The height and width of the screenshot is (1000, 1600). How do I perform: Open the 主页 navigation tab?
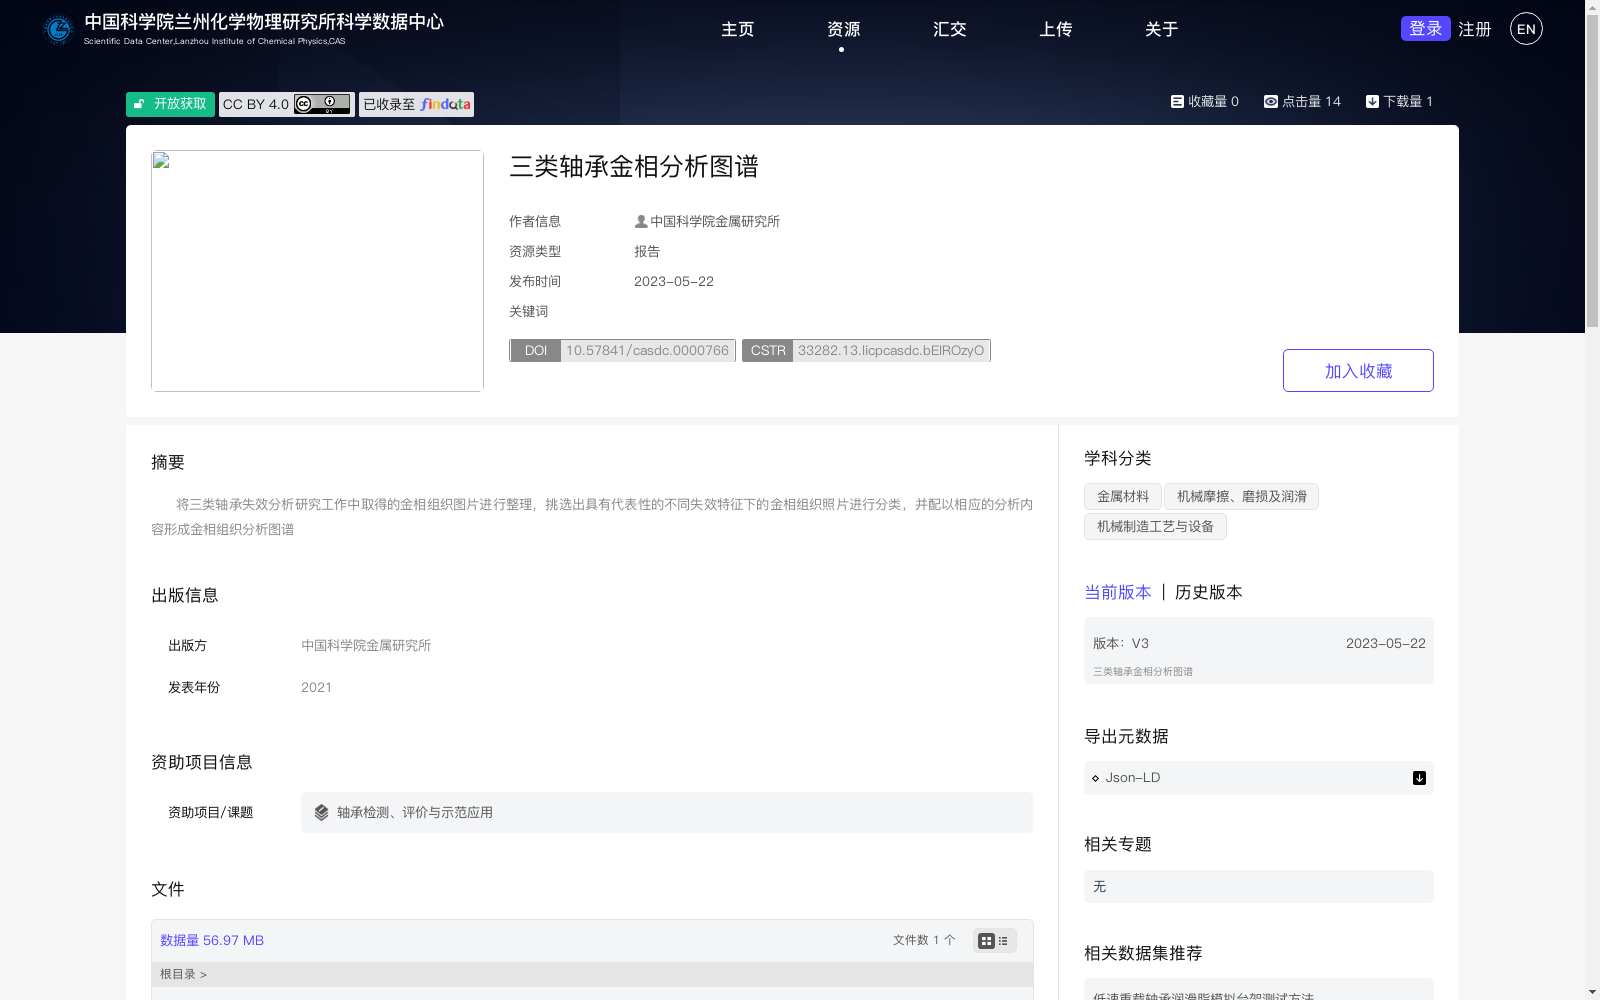click(738, 29)
